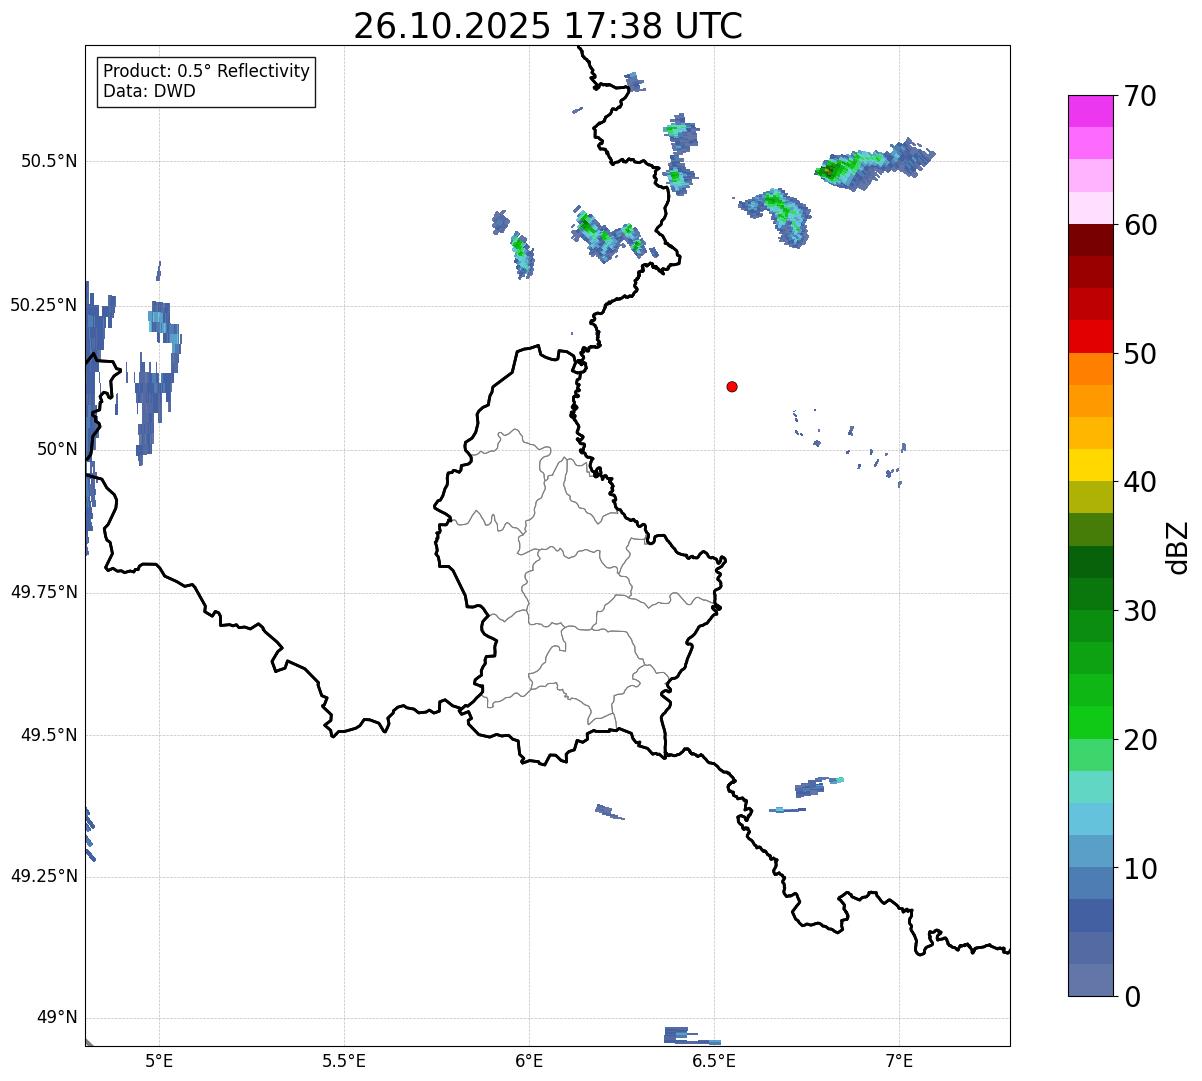1202x1081 pixels.
Task: Click the colorbar "10" tick label
Action: point(1140,869)
